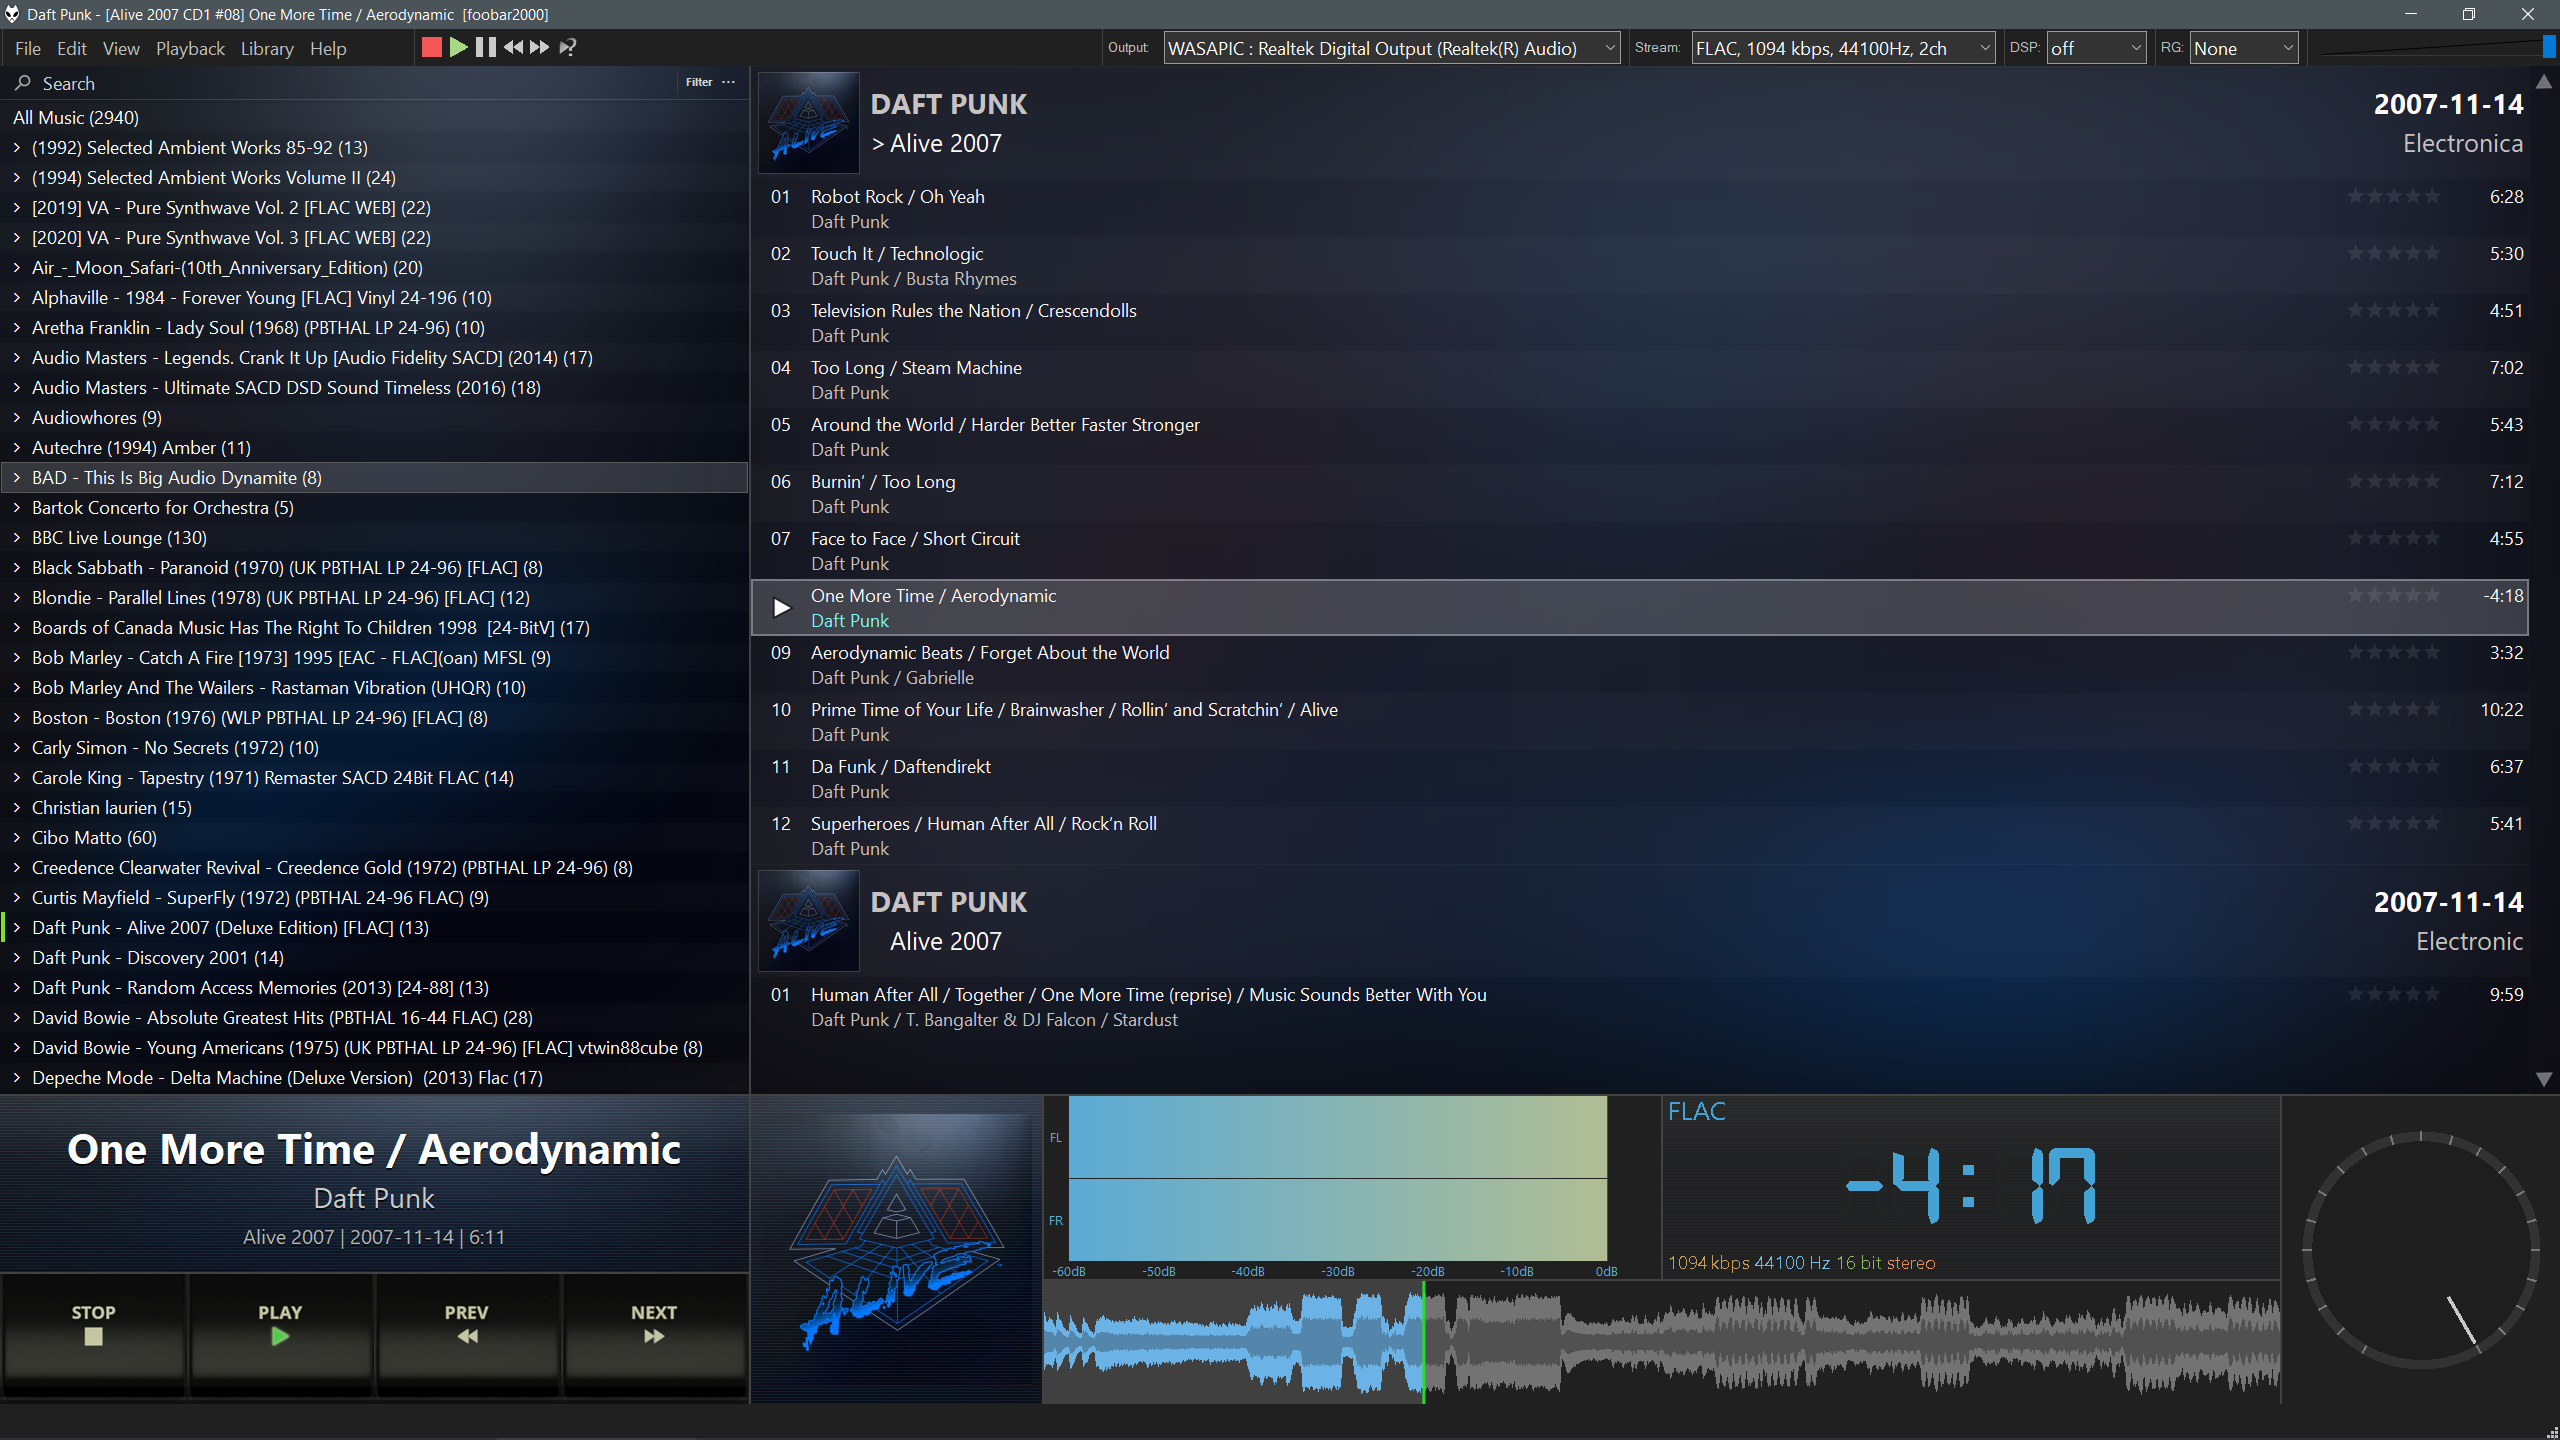Click the red Stop toolbar icon
Screen dimensions: 2560x1440
pyautogui.click(x=431, y=47)
